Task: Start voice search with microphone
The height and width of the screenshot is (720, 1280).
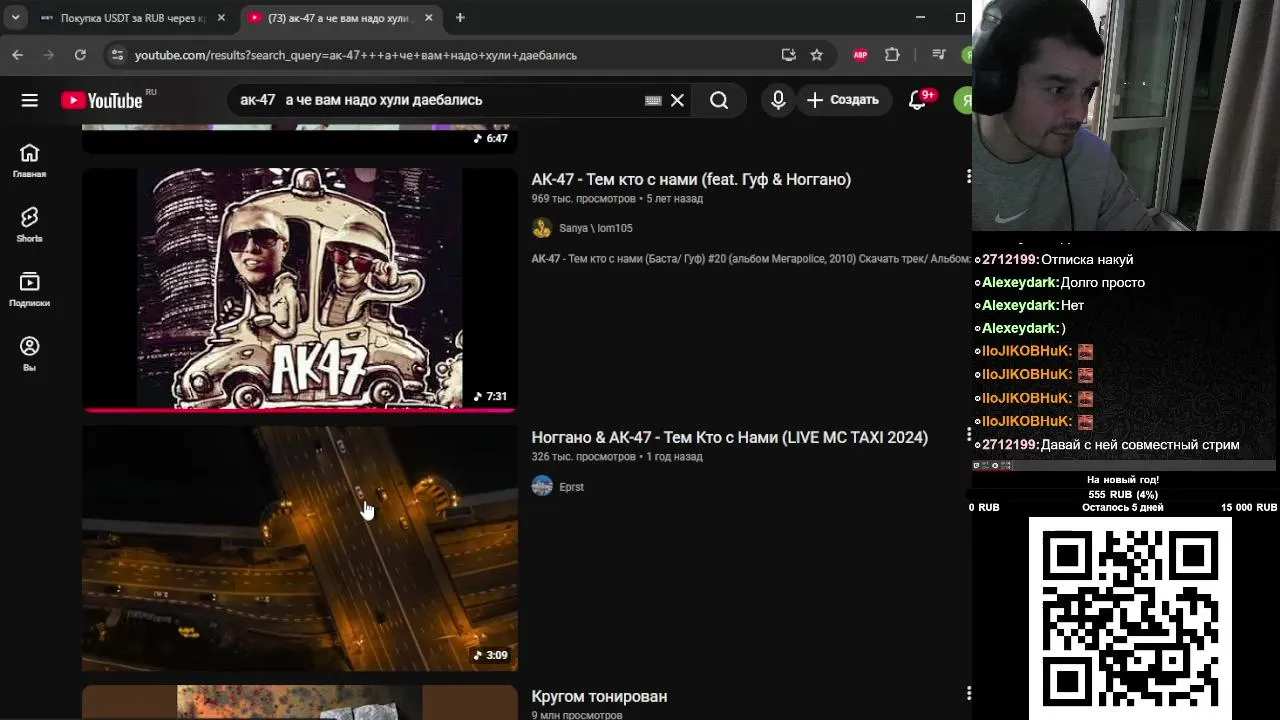Action: click(778, 100)
